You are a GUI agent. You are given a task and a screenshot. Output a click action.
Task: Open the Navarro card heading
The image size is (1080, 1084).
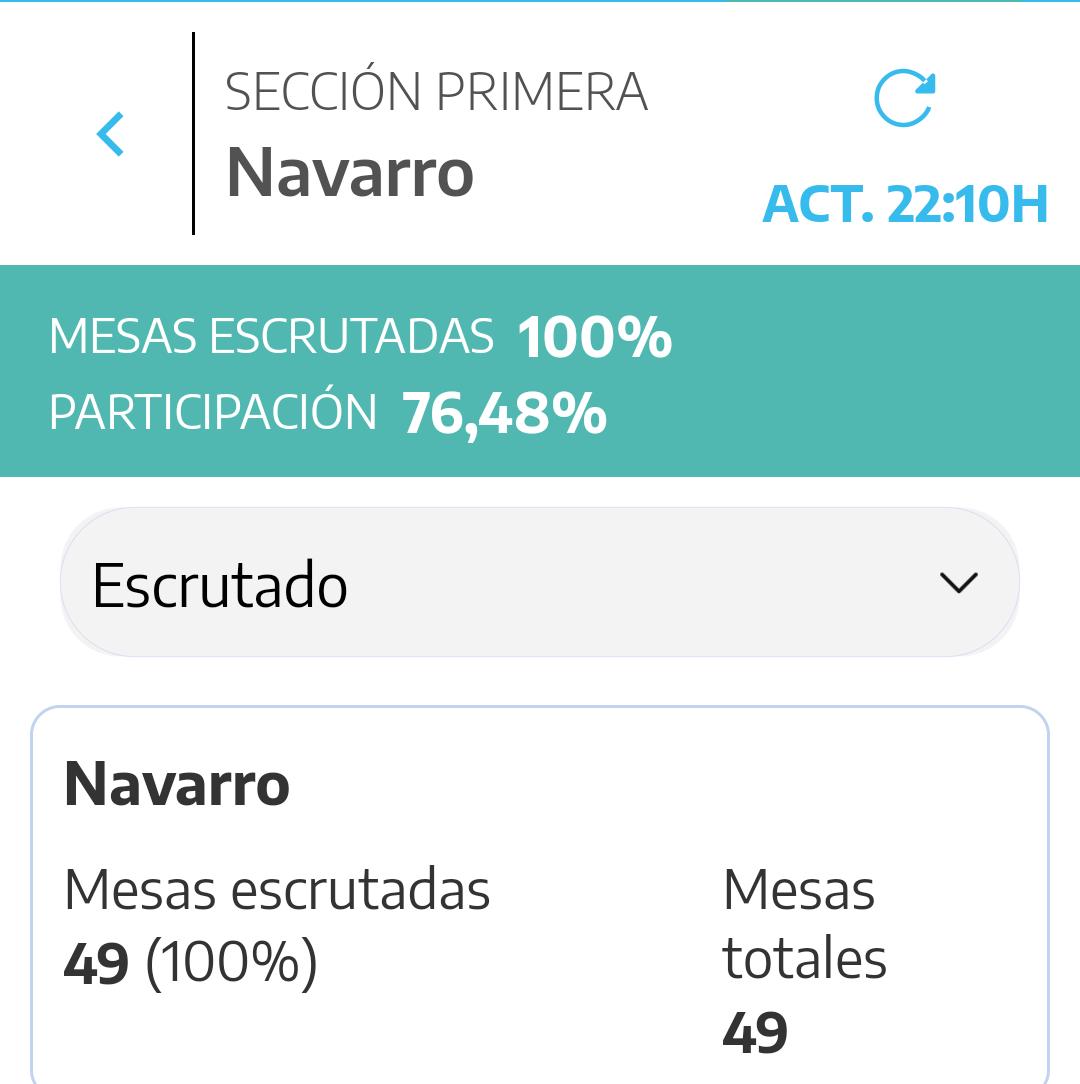pyautogui.click(x=177, y=784)
